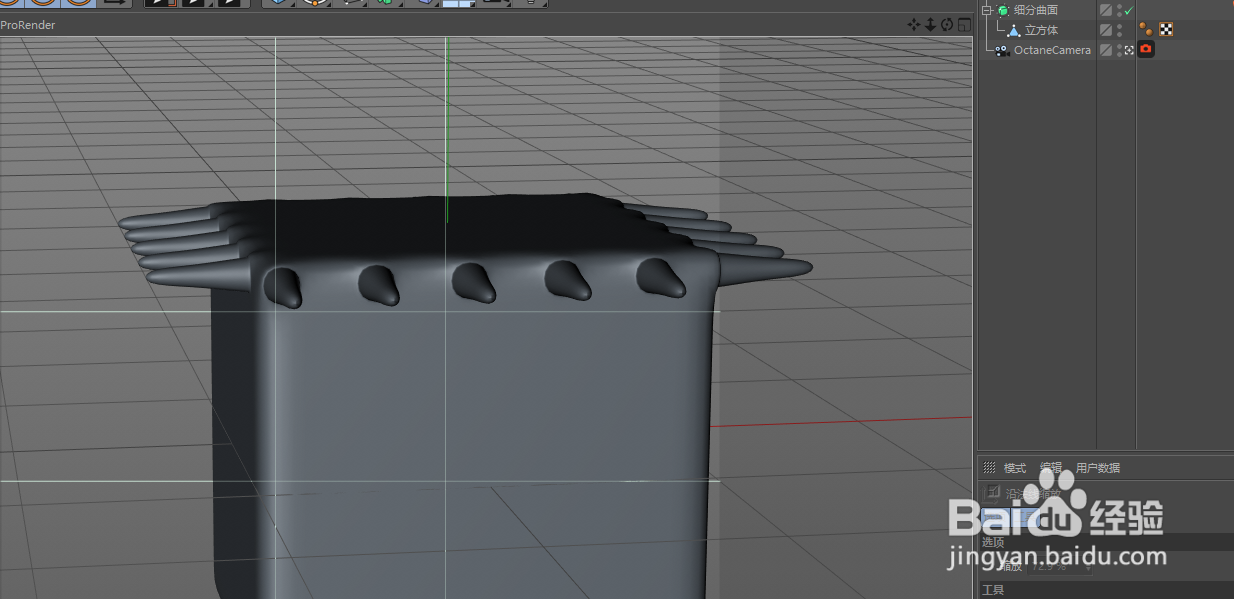Click the 编辑 menu of the attribute manager
Screen dimensions: 1234x599
point(1051,468)
